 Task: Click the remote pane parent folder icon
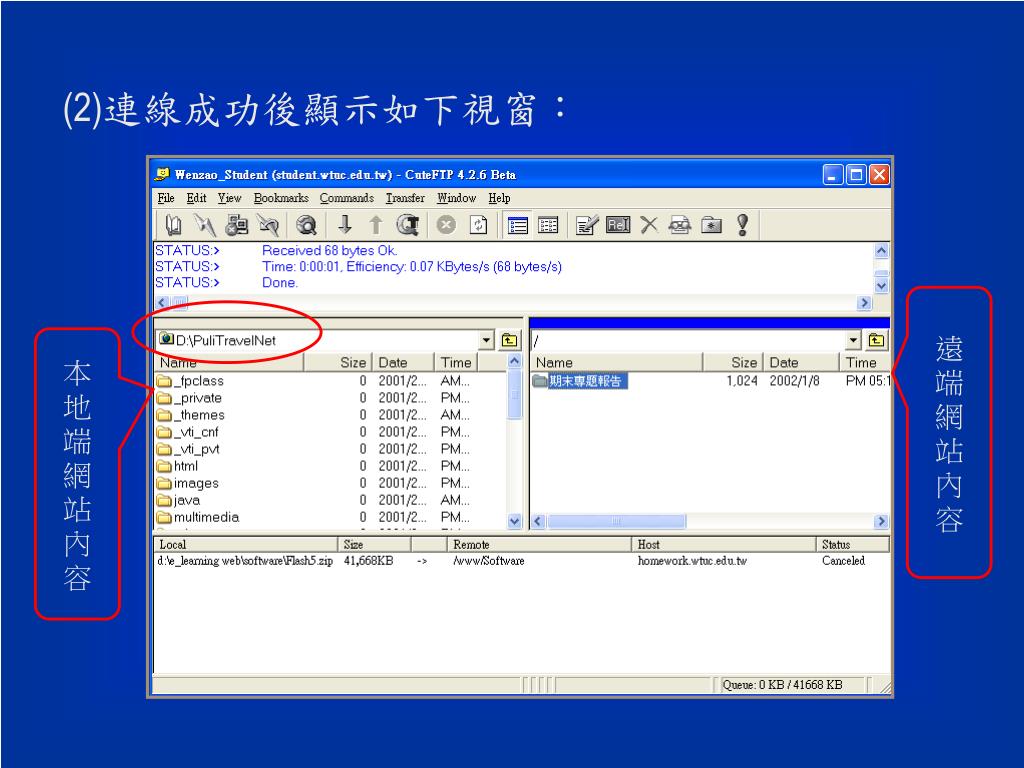[x=876, y=340]
